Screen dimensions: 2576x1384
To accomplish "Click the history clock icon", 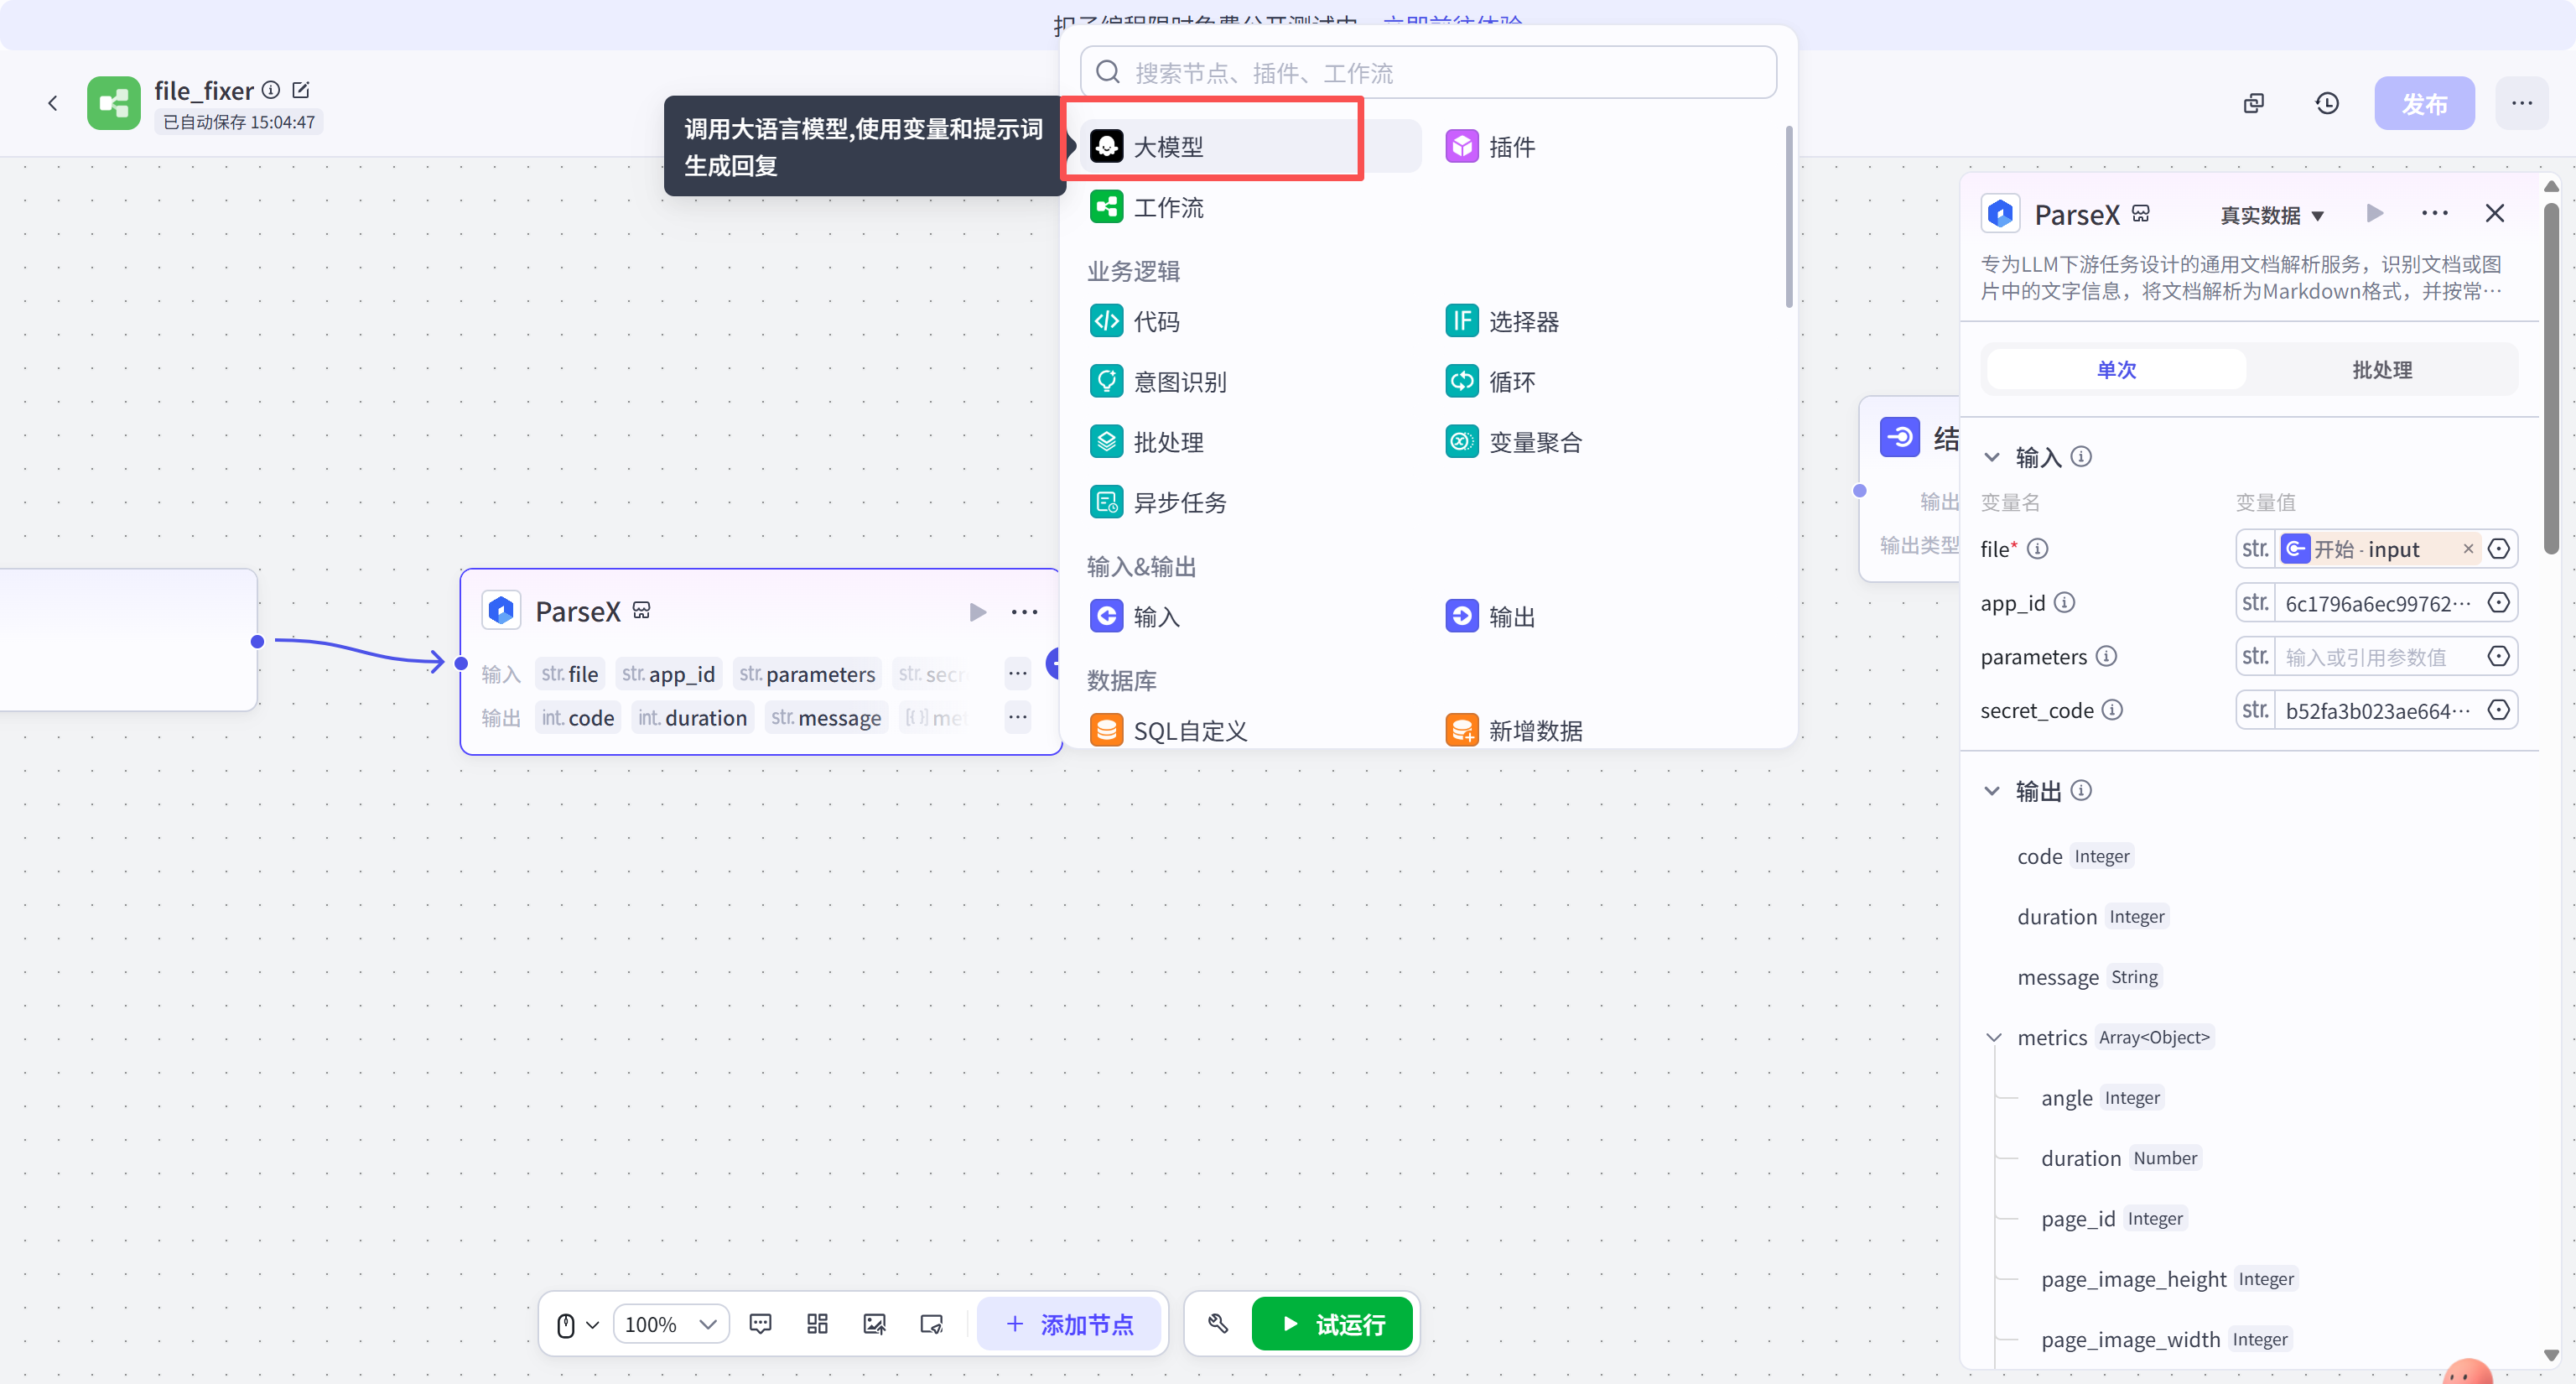I will (x=2326, y=103).
